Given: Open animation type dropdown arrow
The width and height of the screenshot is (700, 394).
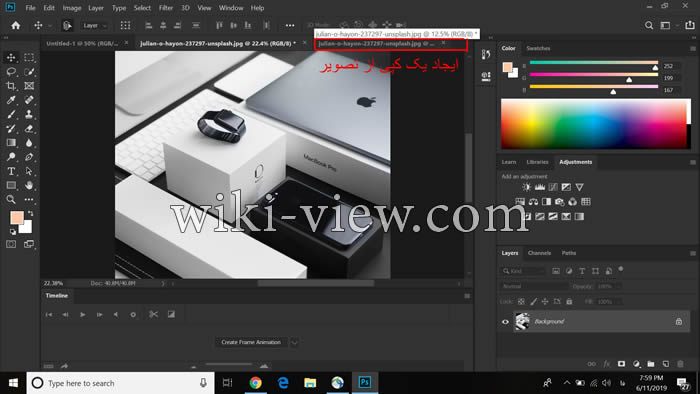Looking at the screenshot, I should click(x=294, y=342).
